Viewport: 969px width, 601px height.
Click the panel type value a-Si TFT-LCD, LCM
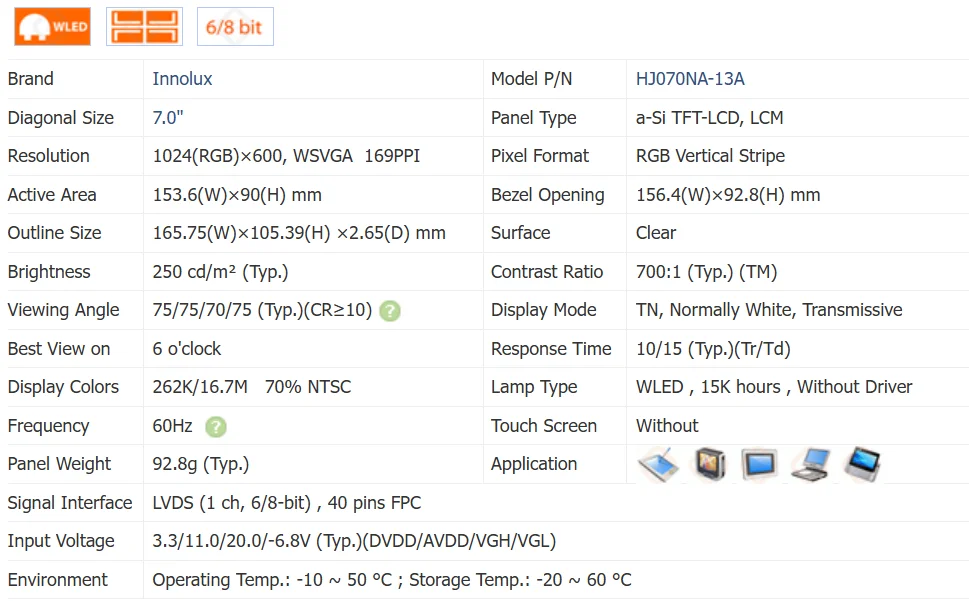coord(709,117)
